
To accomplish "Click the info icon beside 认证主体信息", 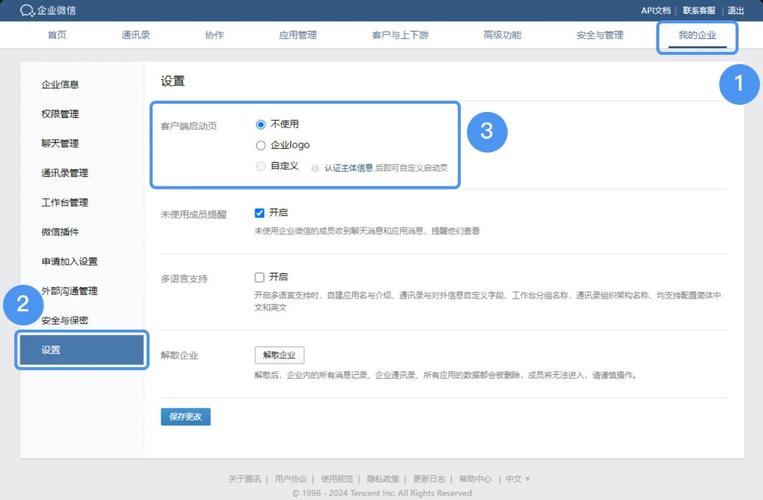I will pos(315,168).
